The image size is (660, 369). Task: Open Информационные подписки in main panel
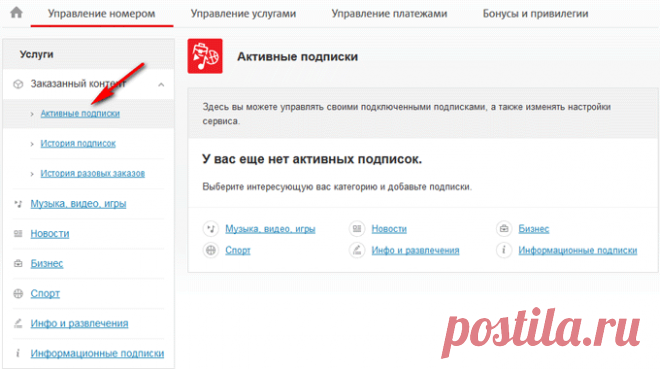coord(578,250)
